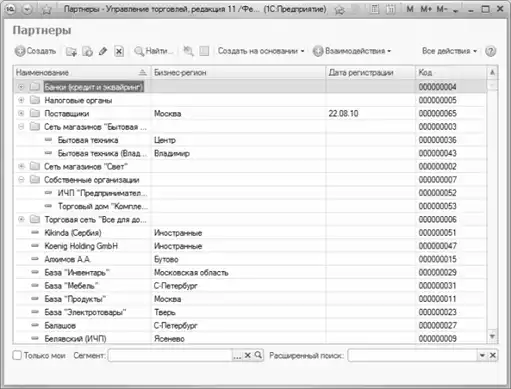Viewport: 511px width, 389px height.
Task: Open help with the question mark icon
Action: pyautogui.click(x=490, y=51)
